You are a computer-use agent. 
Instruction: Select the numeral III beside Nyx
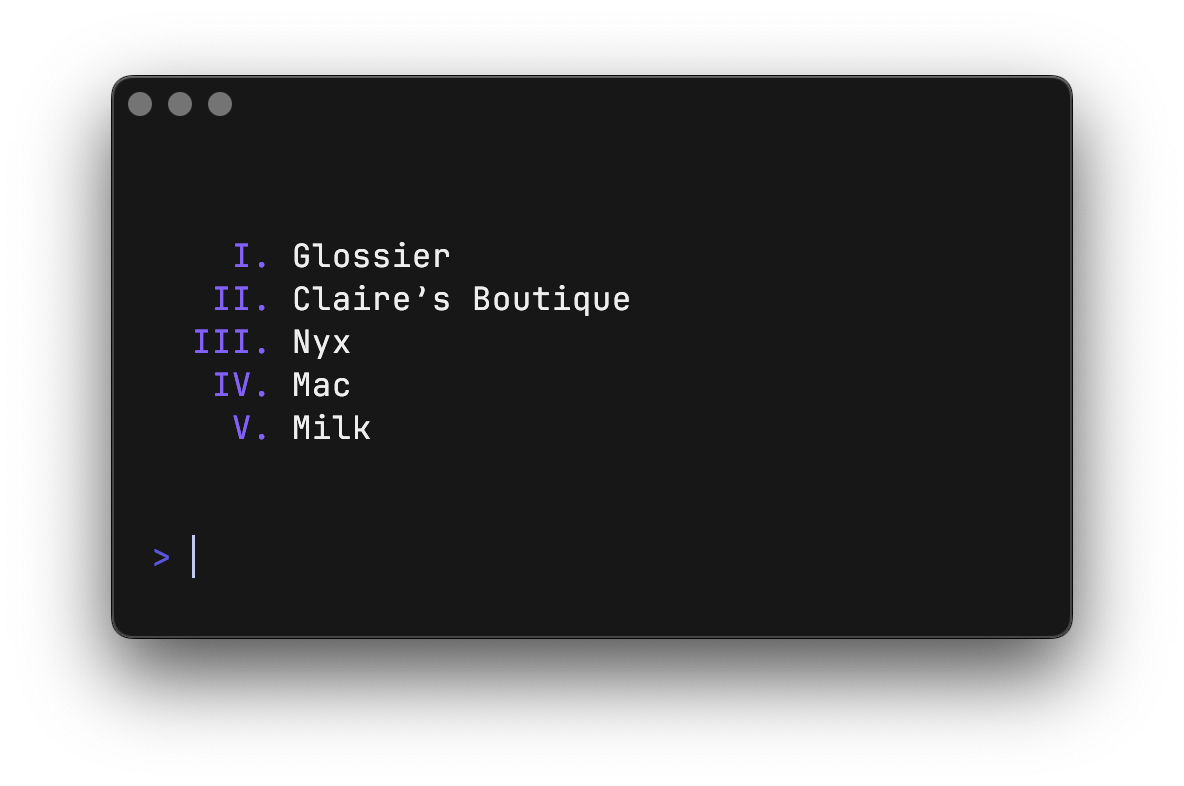[230, 342]
